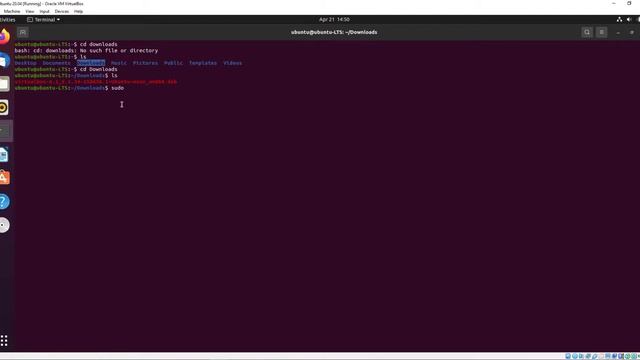Click the Templates directory in ls output
This screenshot has width=640, height=360.
click(x=203, y=63)
